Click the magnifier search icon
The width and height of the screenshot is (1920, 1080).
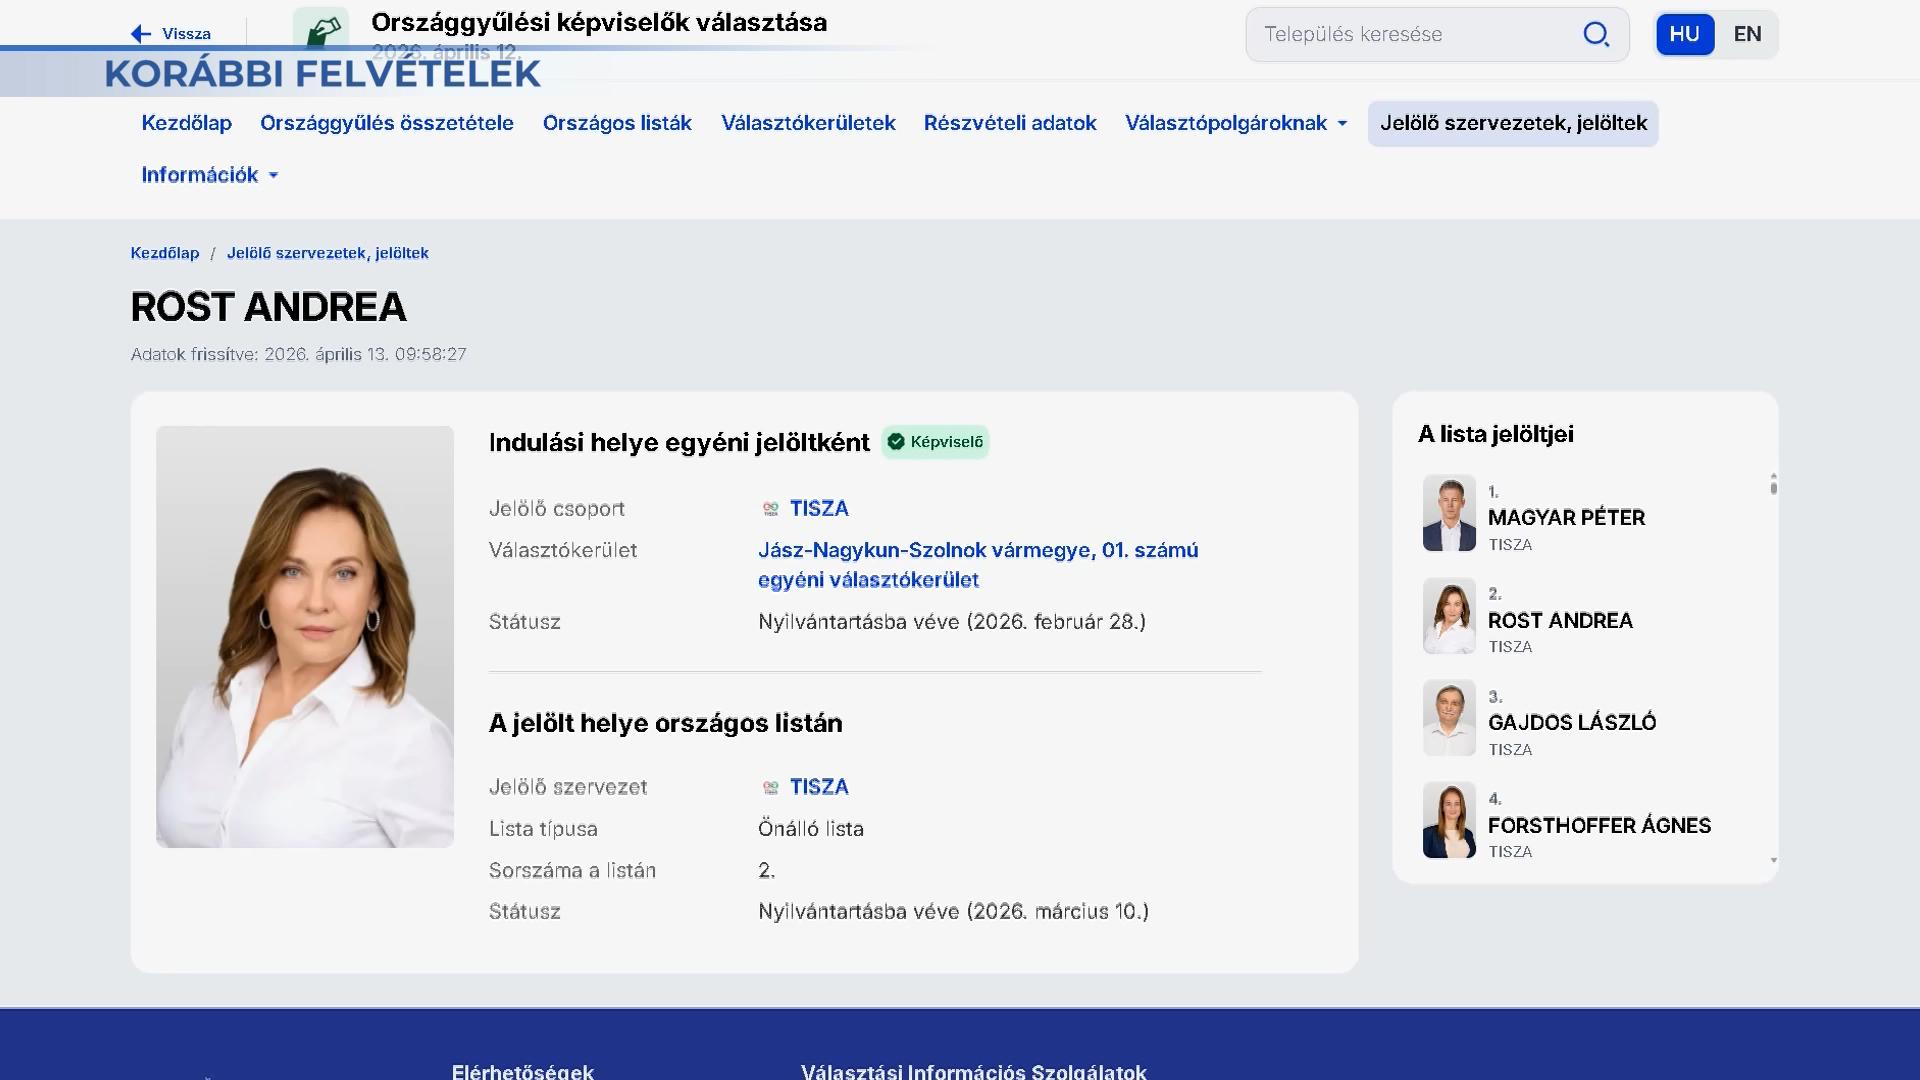pyautogui.click(x=1596, y=34)
